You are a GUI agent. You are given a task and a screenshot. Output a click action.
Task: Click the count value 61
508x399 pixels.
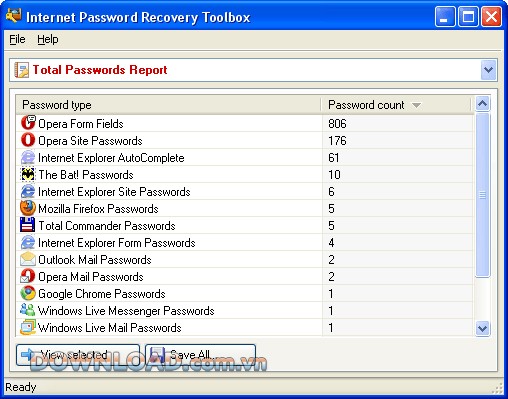coord(334,158)
